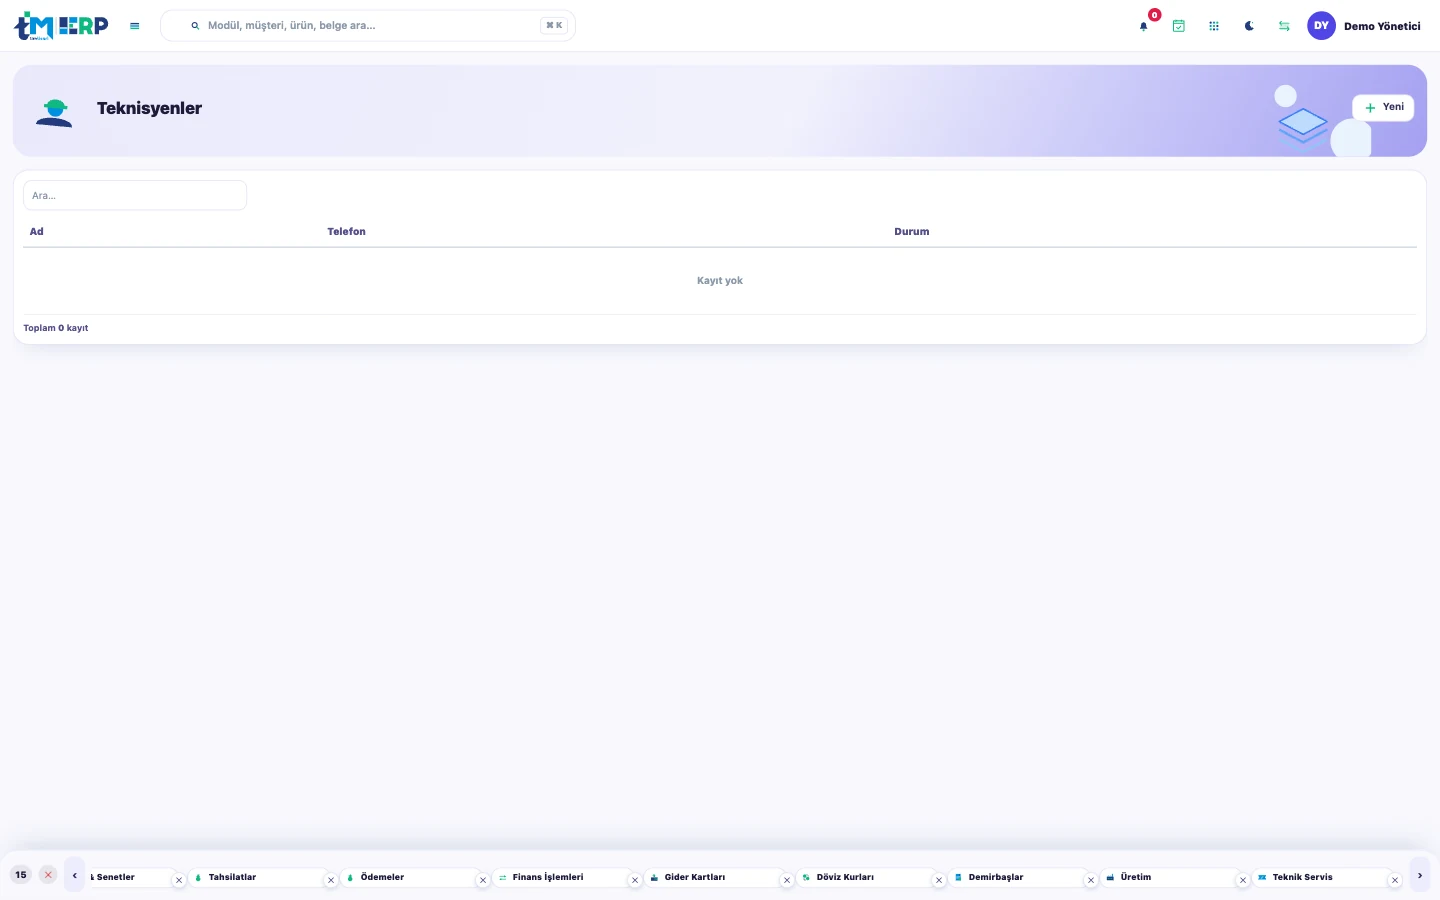Click the Demo Yönetici user name

click(x=1382, y=26)
